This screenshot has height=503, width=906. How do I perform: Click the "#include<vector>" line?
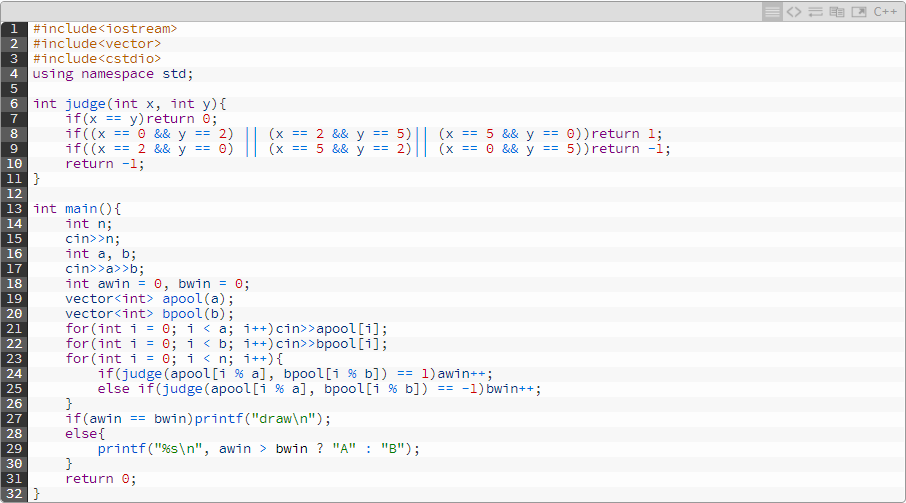coord(97,44)
